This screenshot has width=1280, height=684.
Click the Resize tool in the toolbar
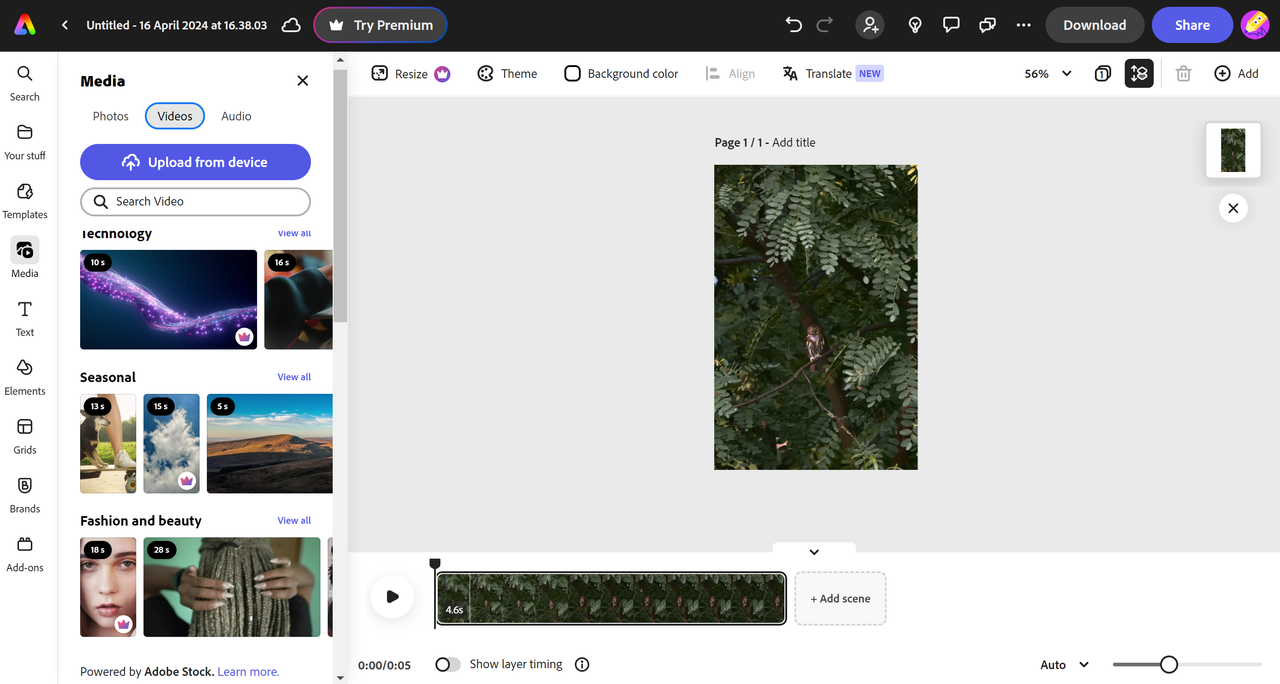[x=410, y=74]
